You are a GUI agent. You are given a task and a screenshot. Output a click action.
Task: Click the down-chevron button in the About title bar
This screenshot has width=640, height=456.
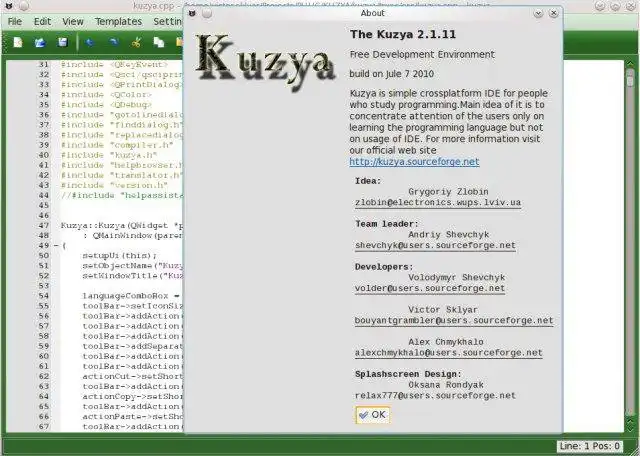538,13
